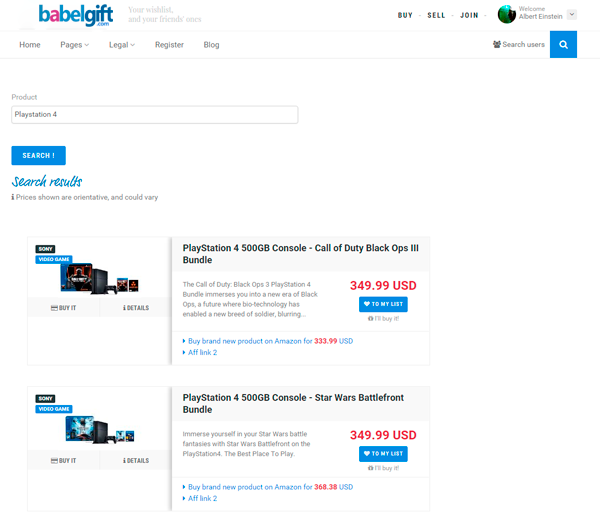
Task: Click Star Wars Battlefront bundle thumbnail
Action: 99,429
